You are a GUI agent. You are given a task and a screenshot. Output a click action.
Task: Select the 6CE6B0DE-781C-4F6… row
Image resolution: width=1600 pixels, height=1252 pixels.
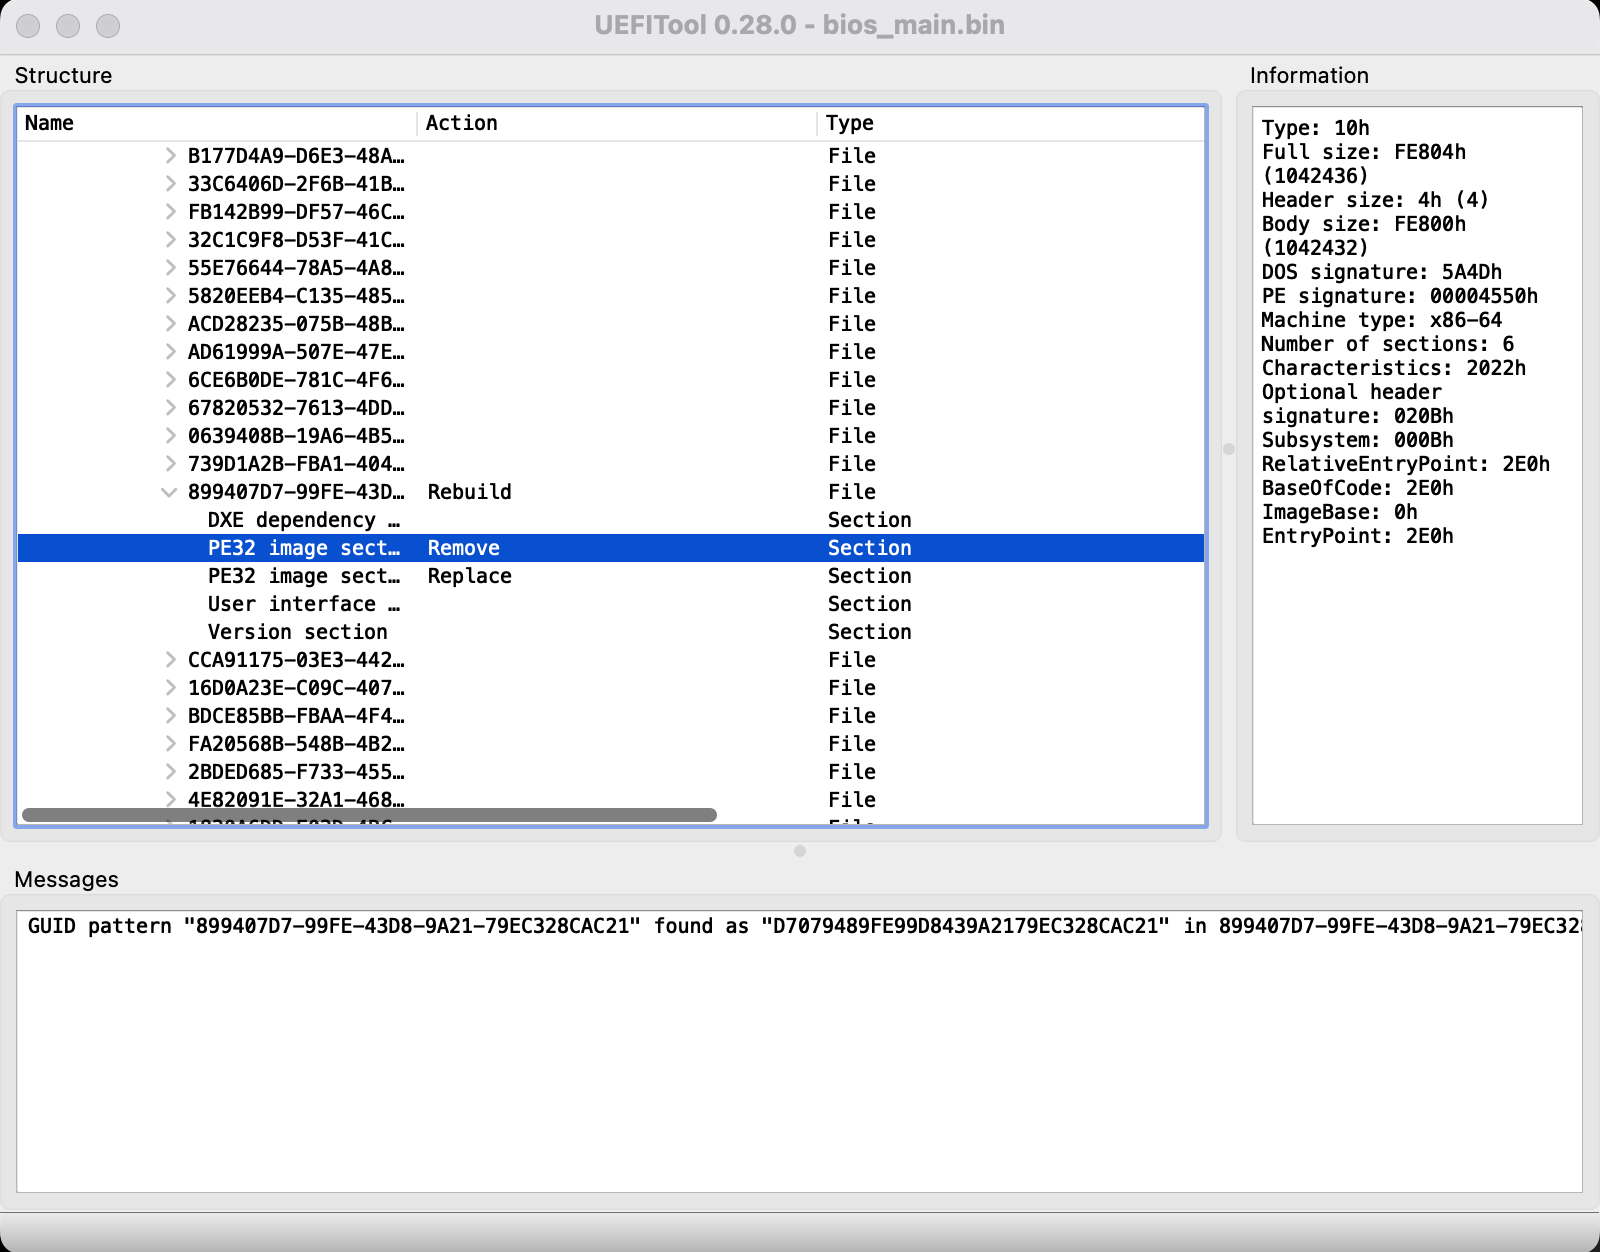point(611,380)
